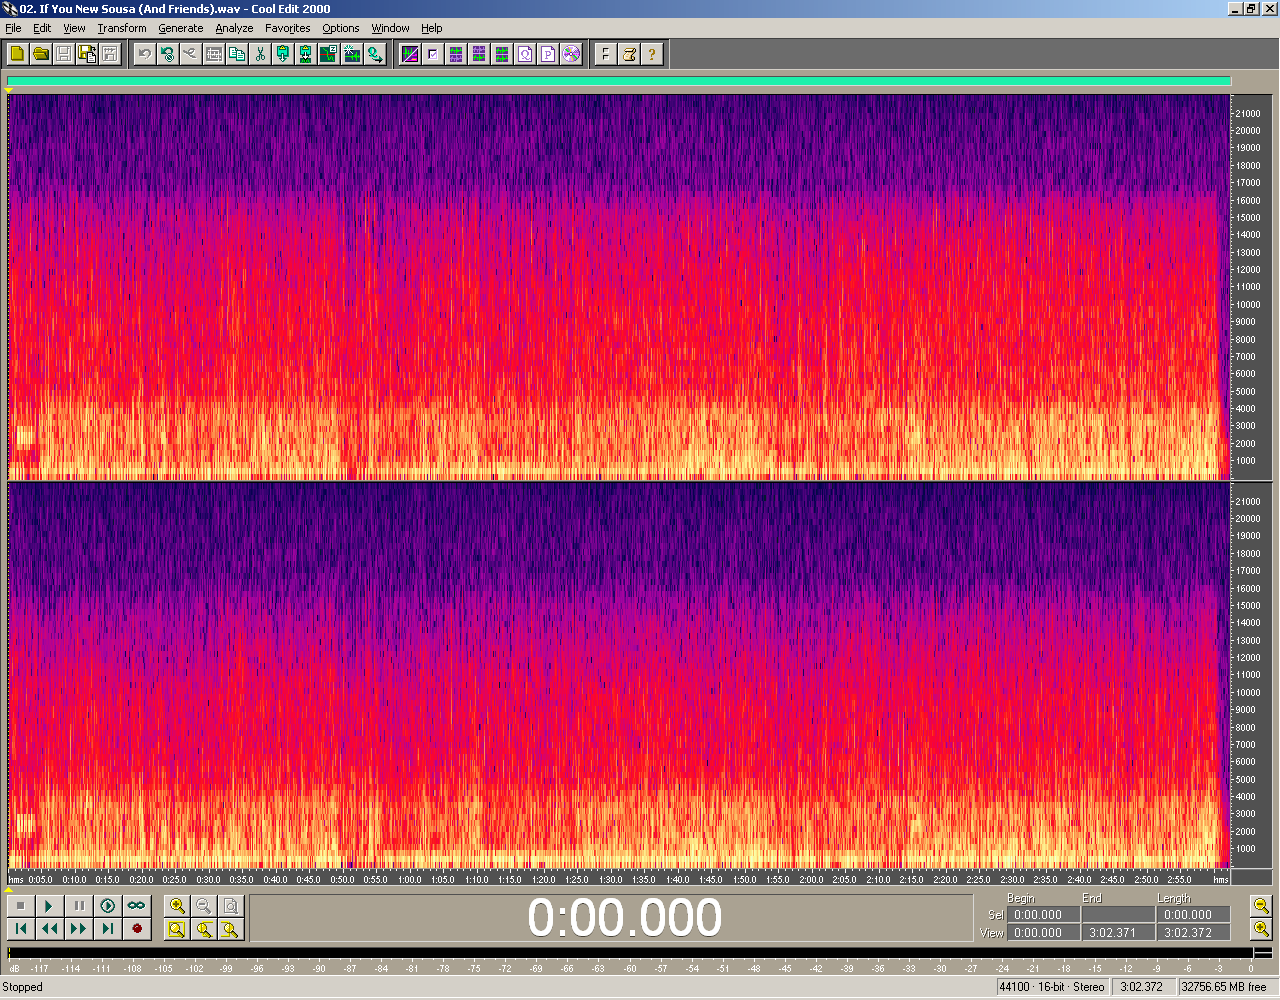Click the Open file folder icon
Image resolution: width=1280 pixels, height=1000 pixels.
click(x=41, y=54)
